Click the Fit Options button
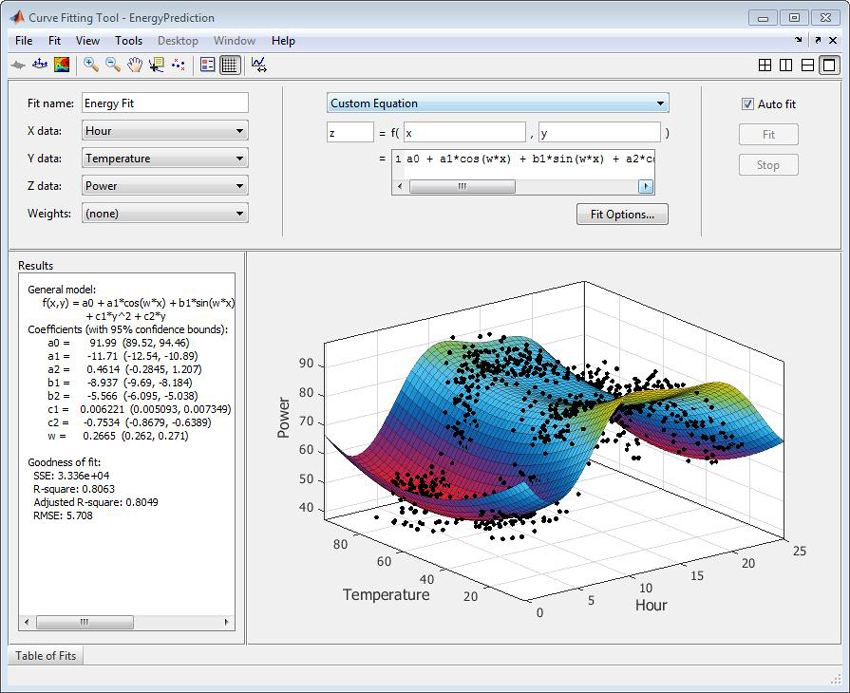This screenshot has width=850, height=693. point(622,214)
